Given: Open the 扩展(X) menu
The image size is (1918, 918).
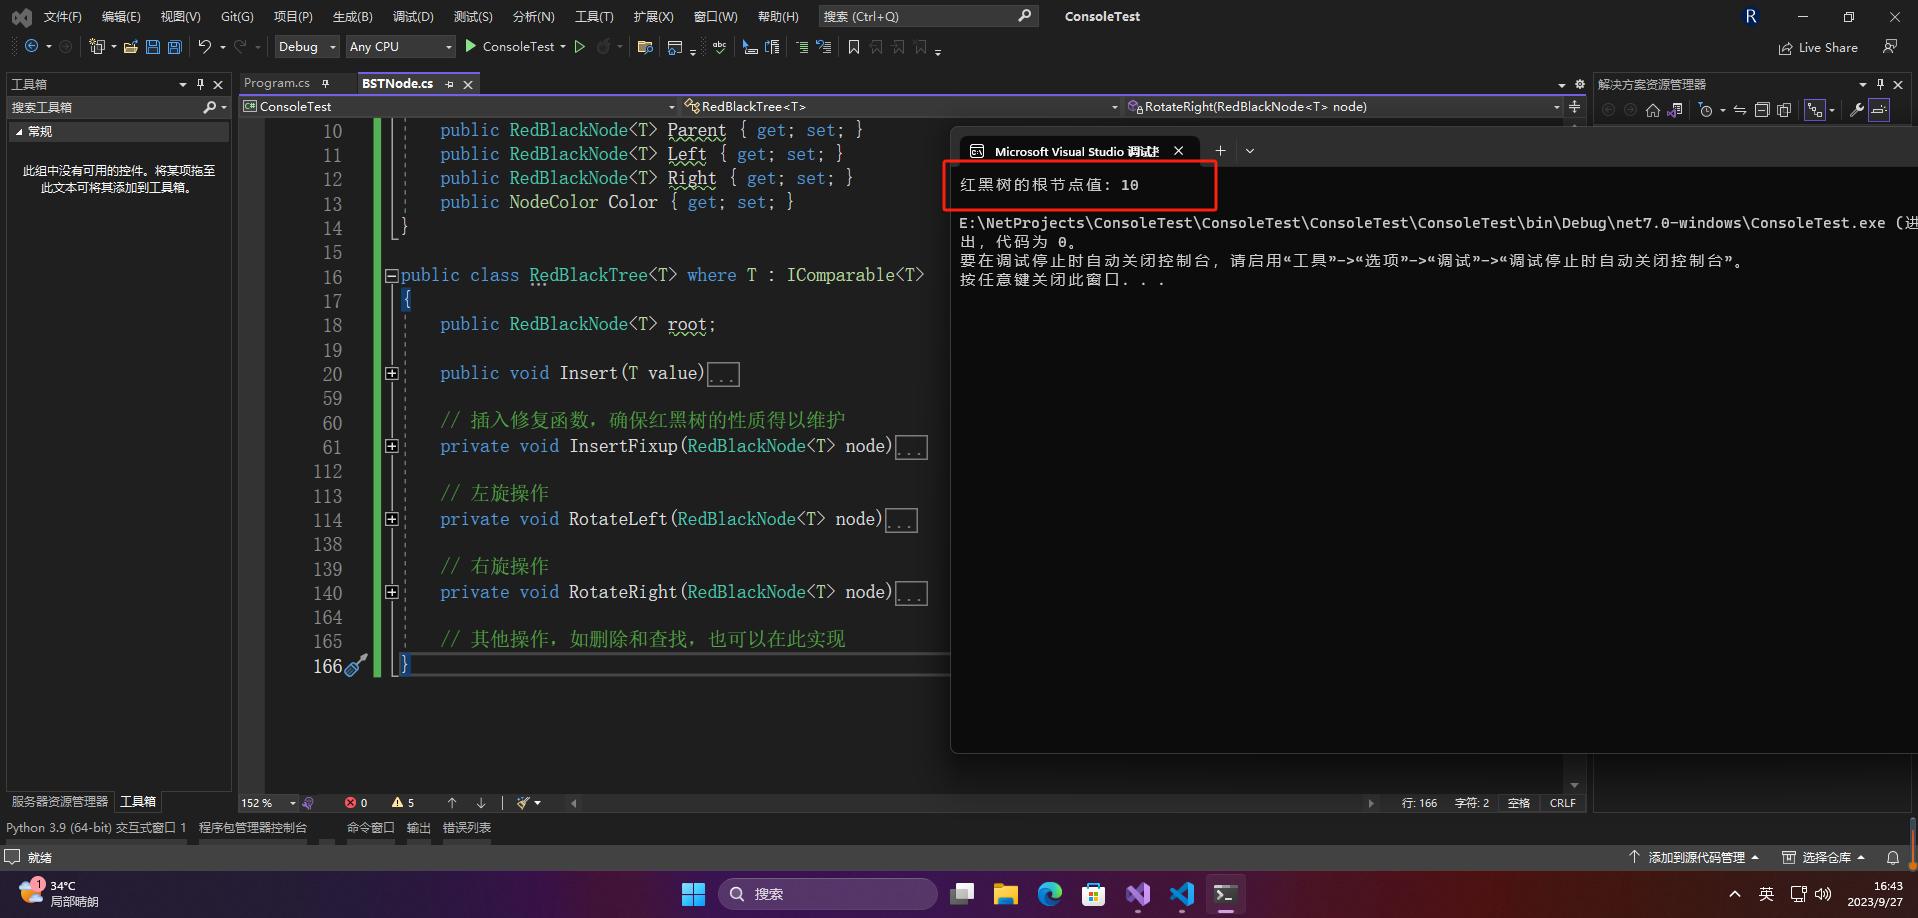Looking at the screenshot, I should (653, 17).
